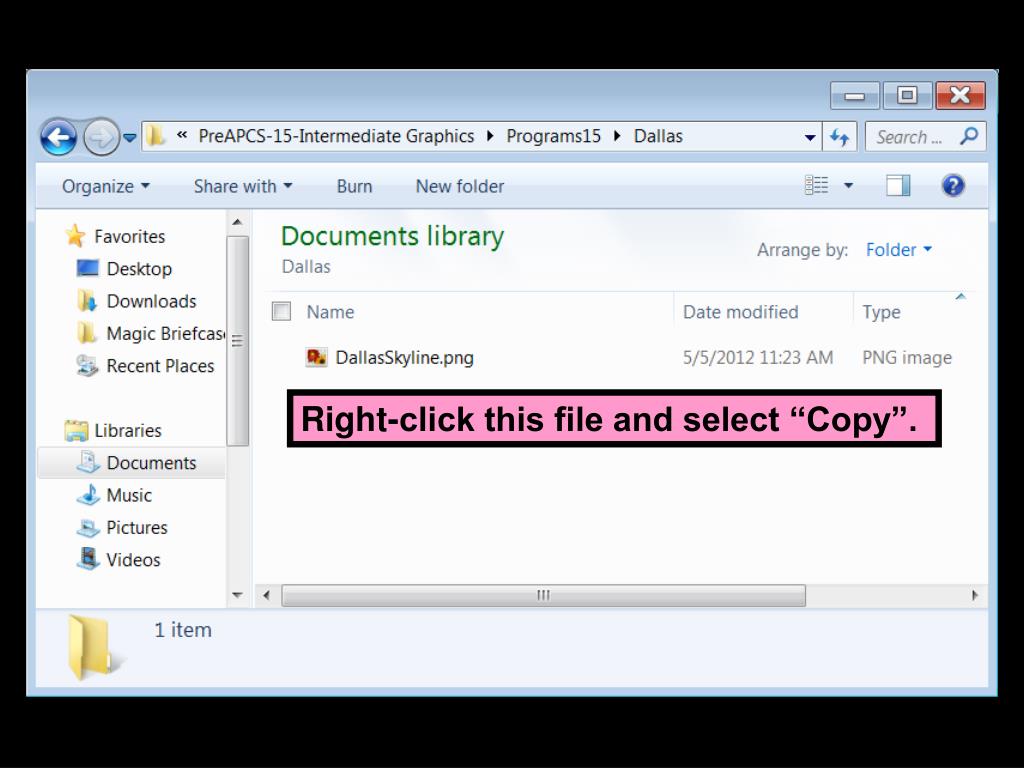
Task: Select PreAPCS-15-Intermediate Graphics breadcrumb
Action: tap(336, 136)
